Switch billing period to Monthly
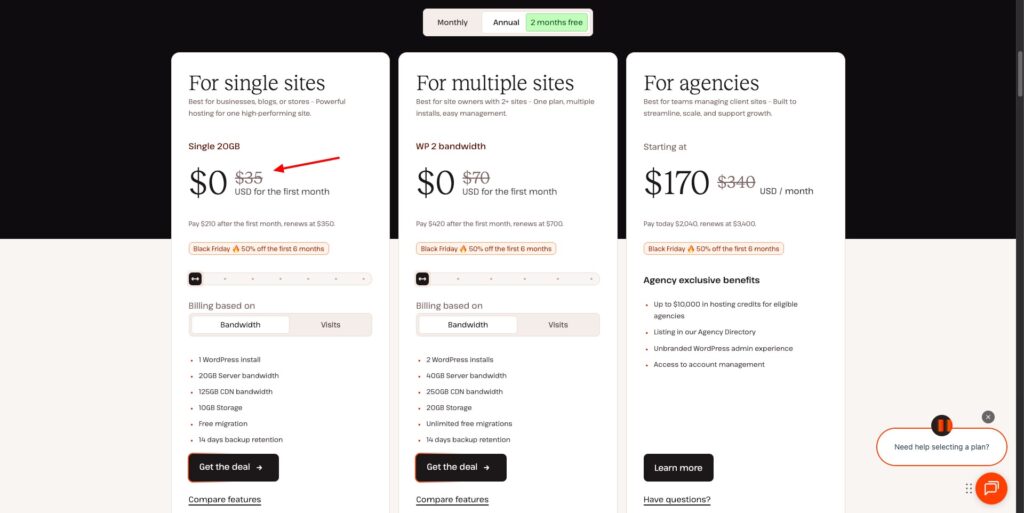This screenshot has width=1024, height=513. [452, 22]
